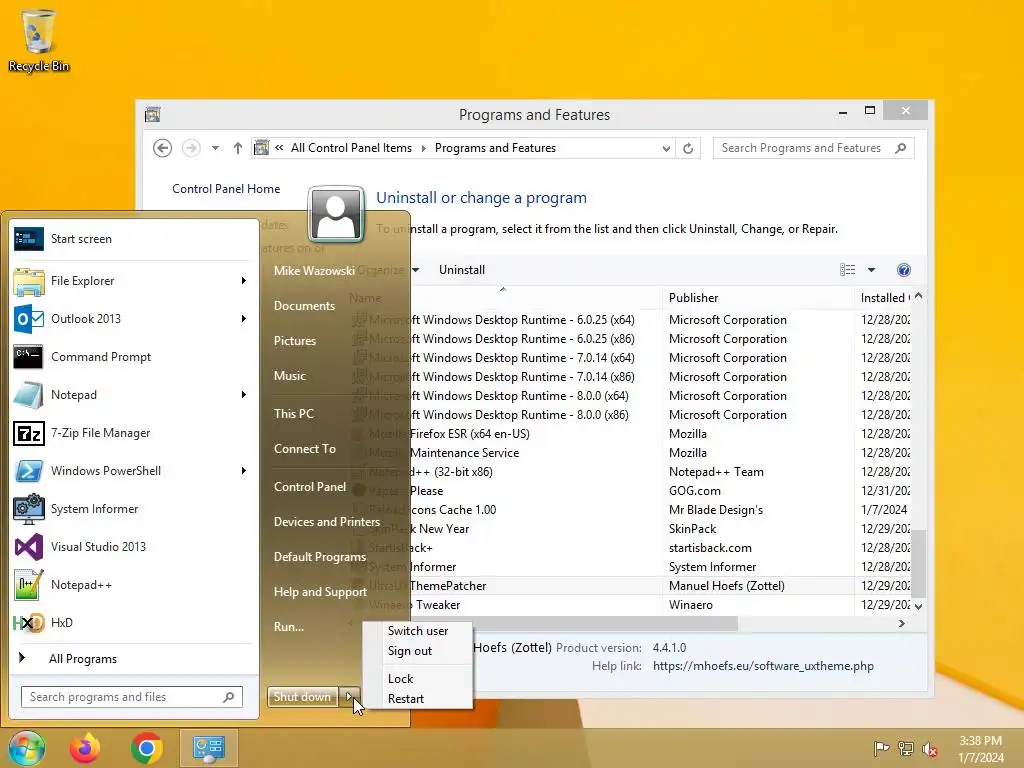Screen dimensions: 1024x768
Task: Click Mike Wazowski user name
Action: (x=314, y=270)
